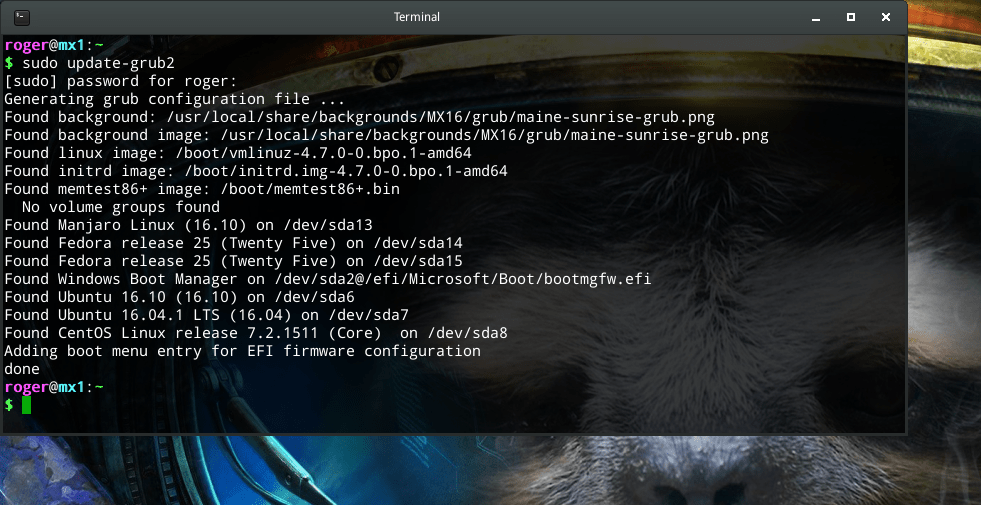Image resolution: width=981 pixels, height=505 pixels.
Task: Click the Windows Boot Manager bootmgfw.efi line
Action: [328, 279]
